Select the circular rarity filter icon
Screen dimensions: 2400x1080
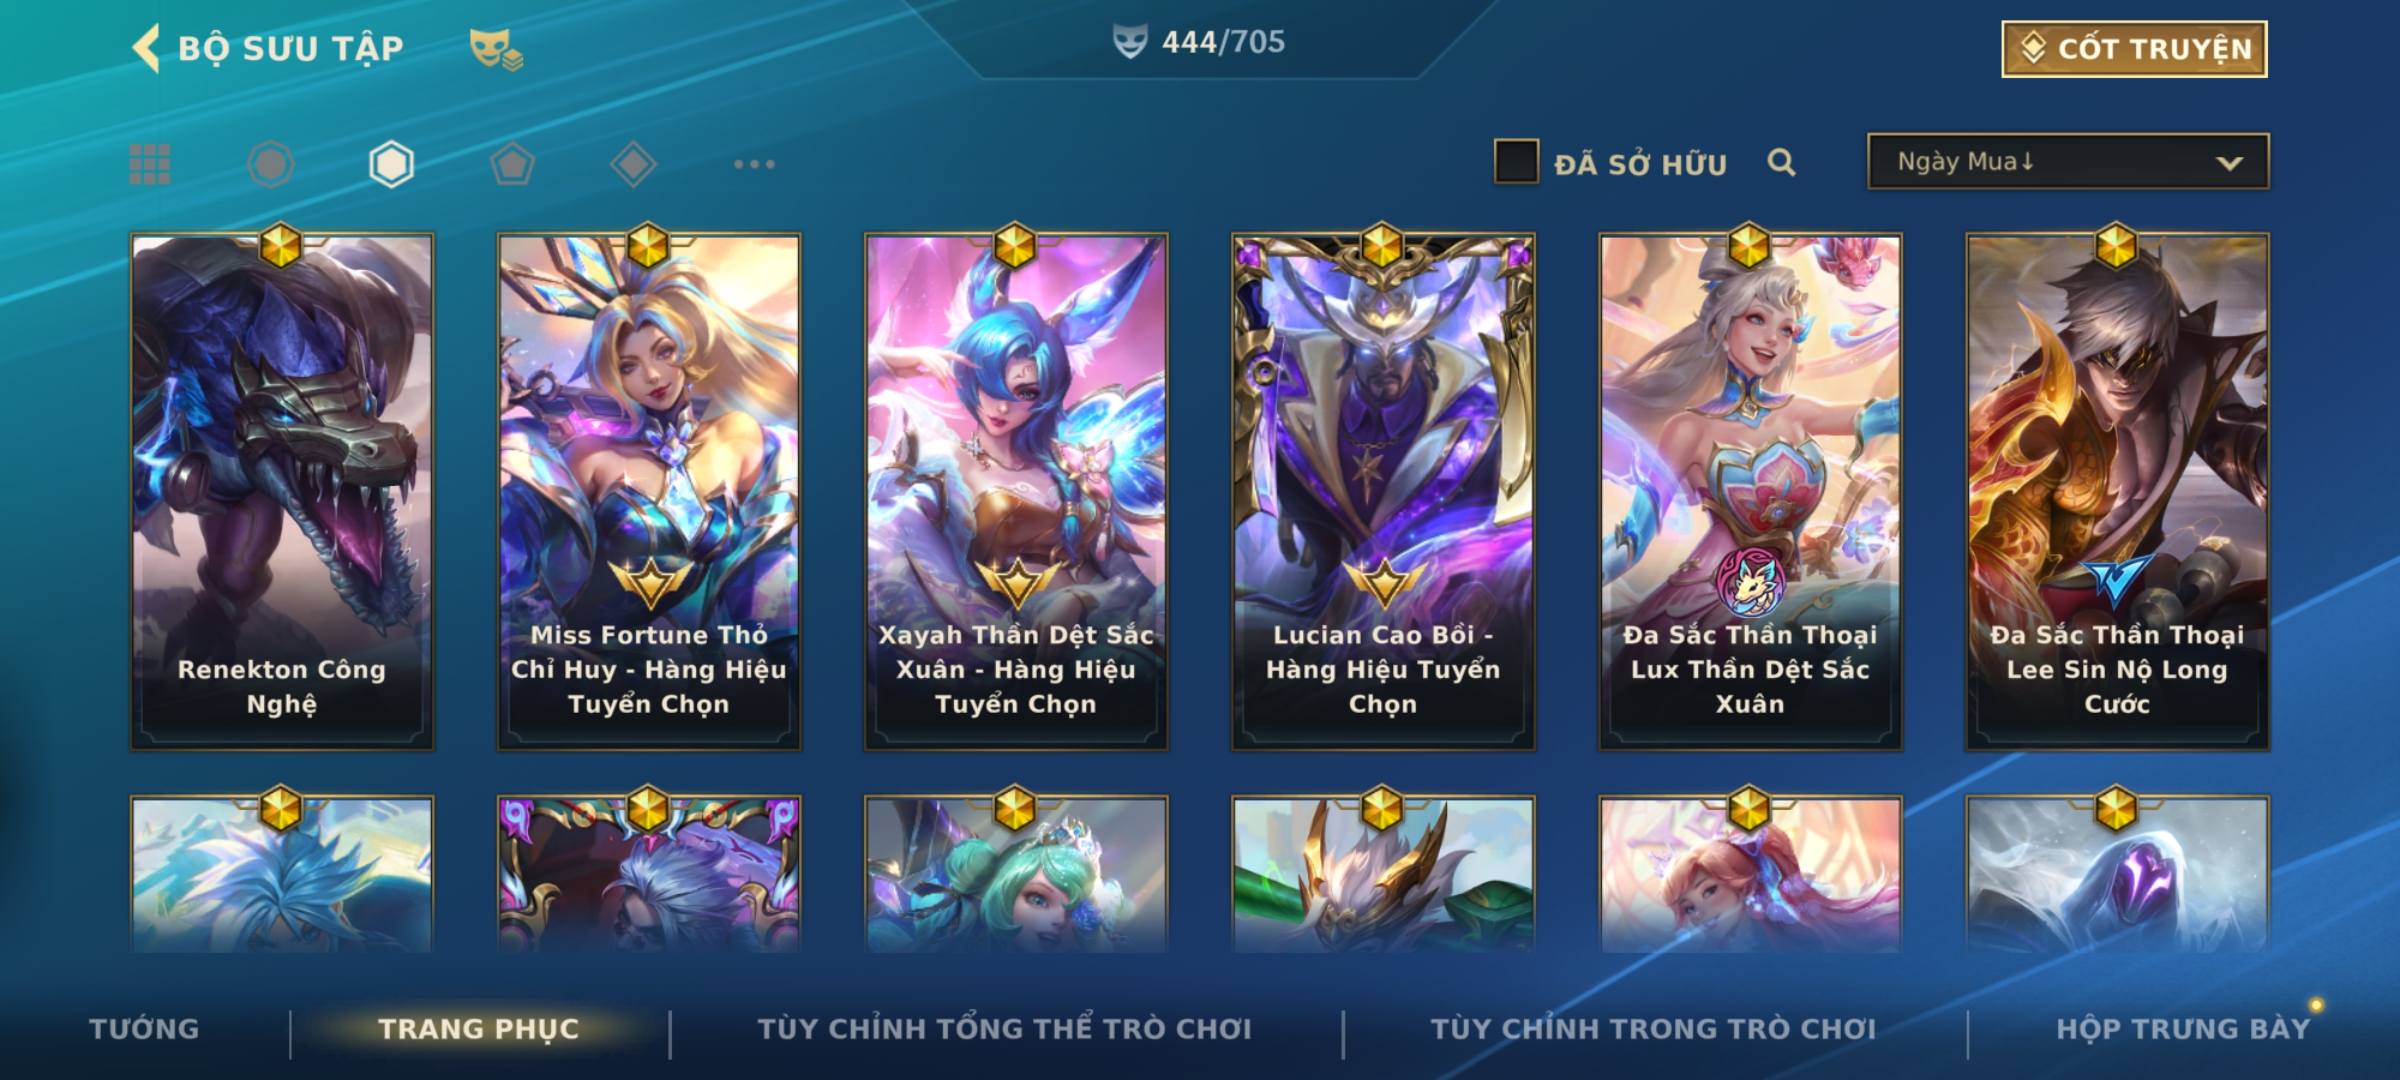click(x=270, y=164)
